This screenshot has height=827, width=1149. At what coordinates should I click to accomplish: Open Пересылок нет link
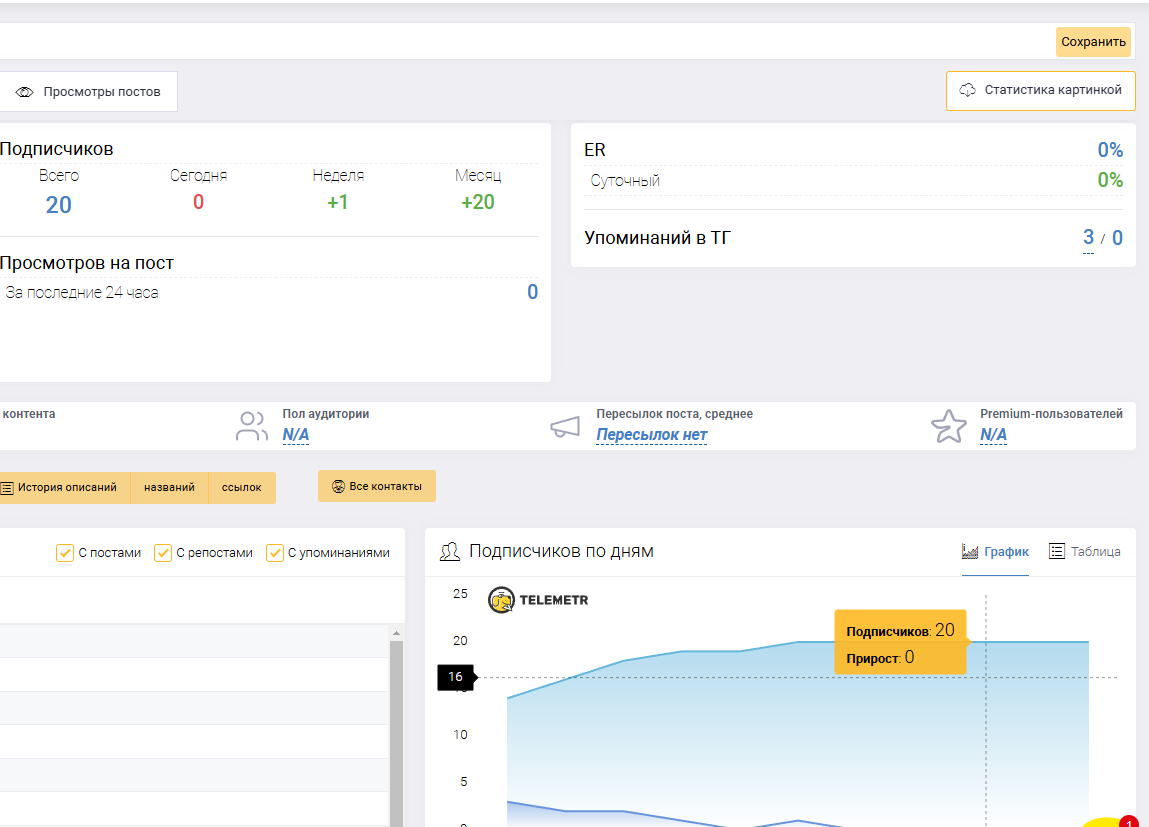click(x=651, y=434)
